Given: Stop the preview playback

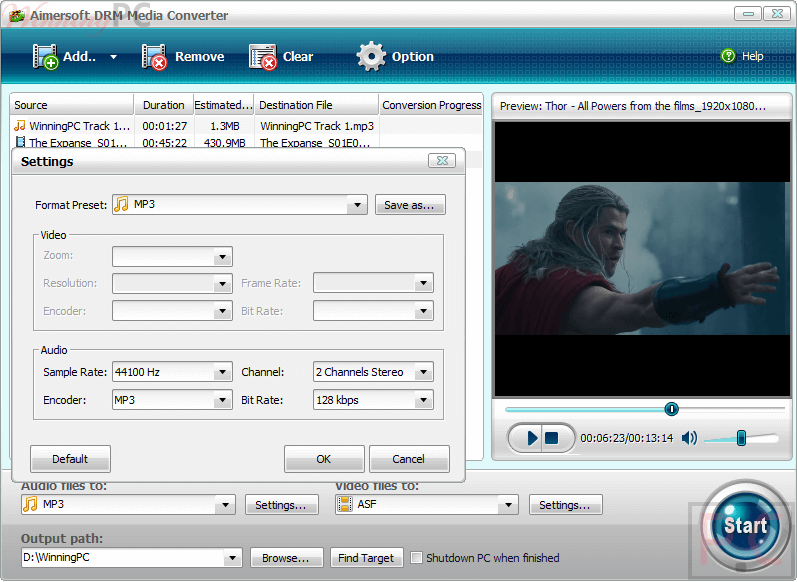Looking at the screenshot, I should pyautogui.click(x=551, y=438).
